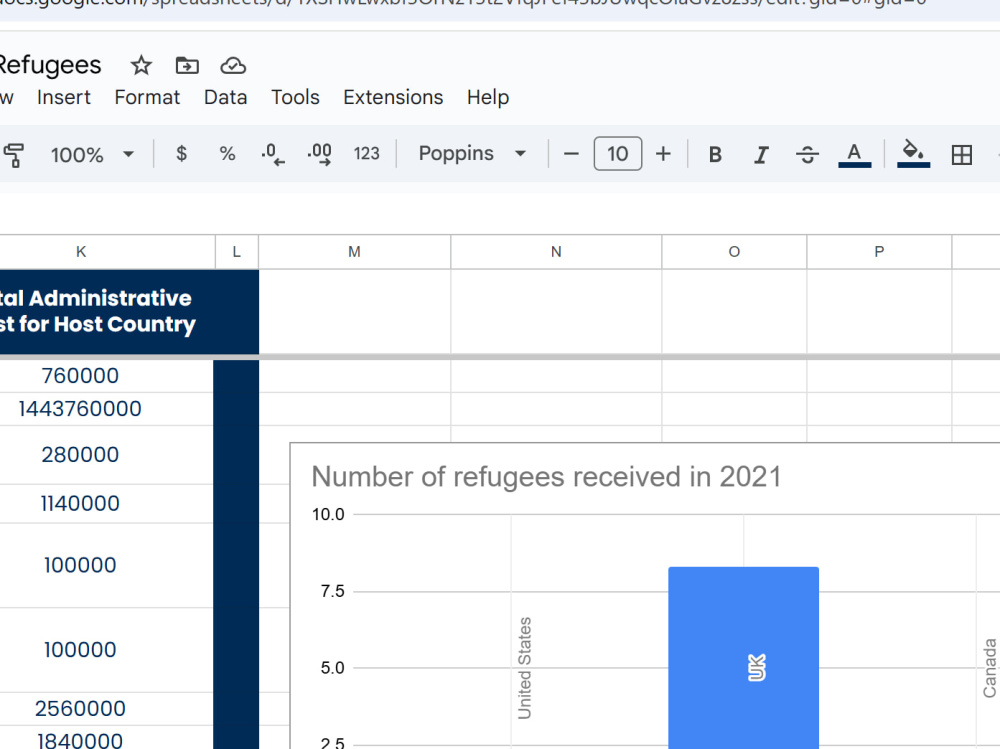Open fill color picker
Screen dimensions: 1000x749
[x=913, y=154]
